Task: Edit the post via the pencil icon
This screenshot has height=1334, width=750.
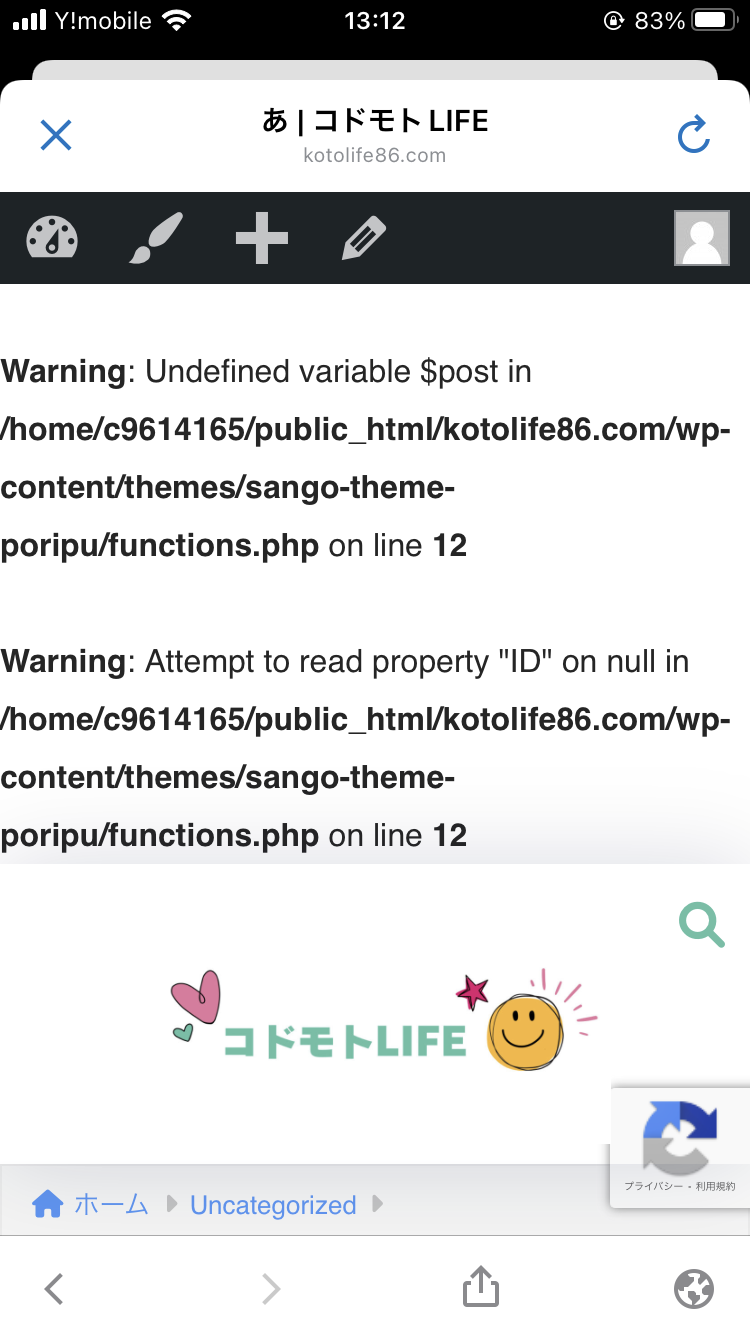Action: tap(365, 238)
